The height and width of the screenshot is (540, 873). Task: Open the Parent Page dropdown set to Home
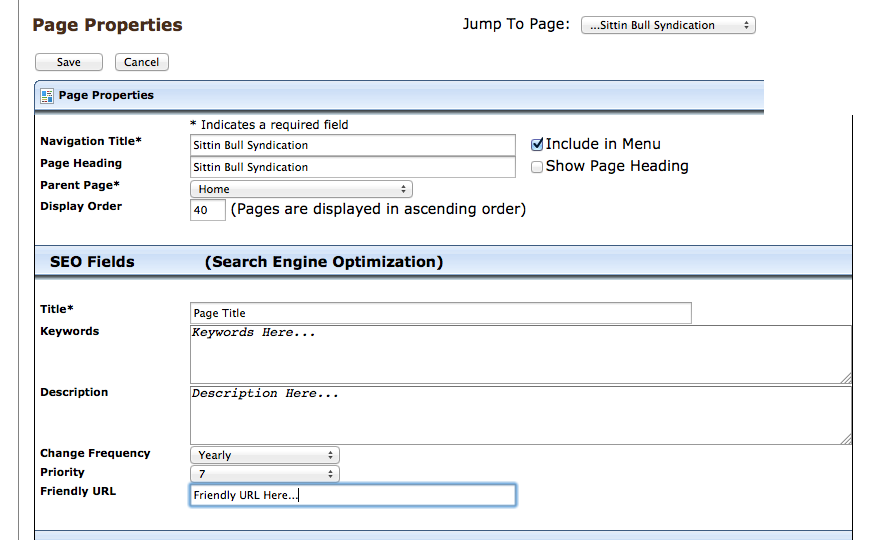pos(301,189)
